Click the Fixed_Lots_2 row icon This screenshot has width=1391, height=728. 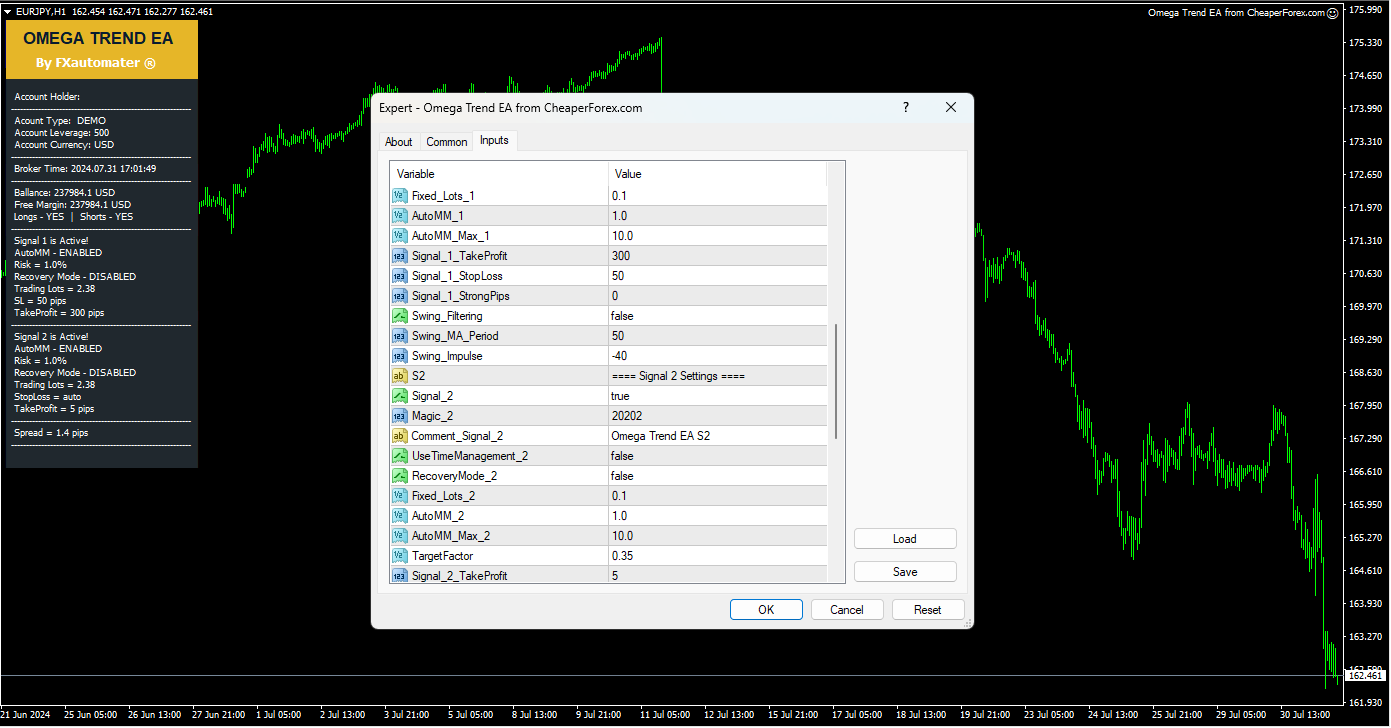tap(399, 496)
